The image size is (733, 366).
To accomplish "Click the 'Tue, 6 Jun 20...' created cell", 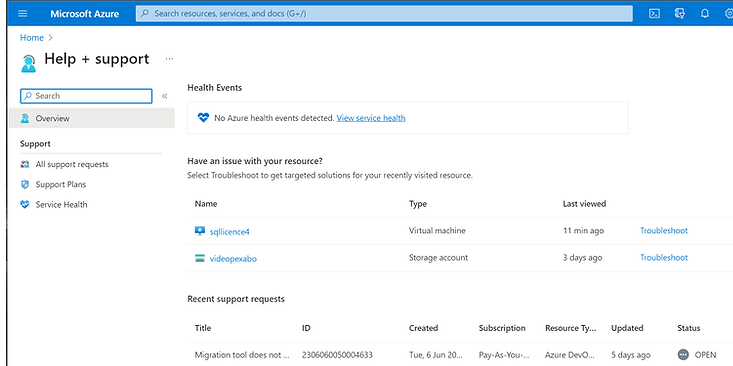I will 436,355.
